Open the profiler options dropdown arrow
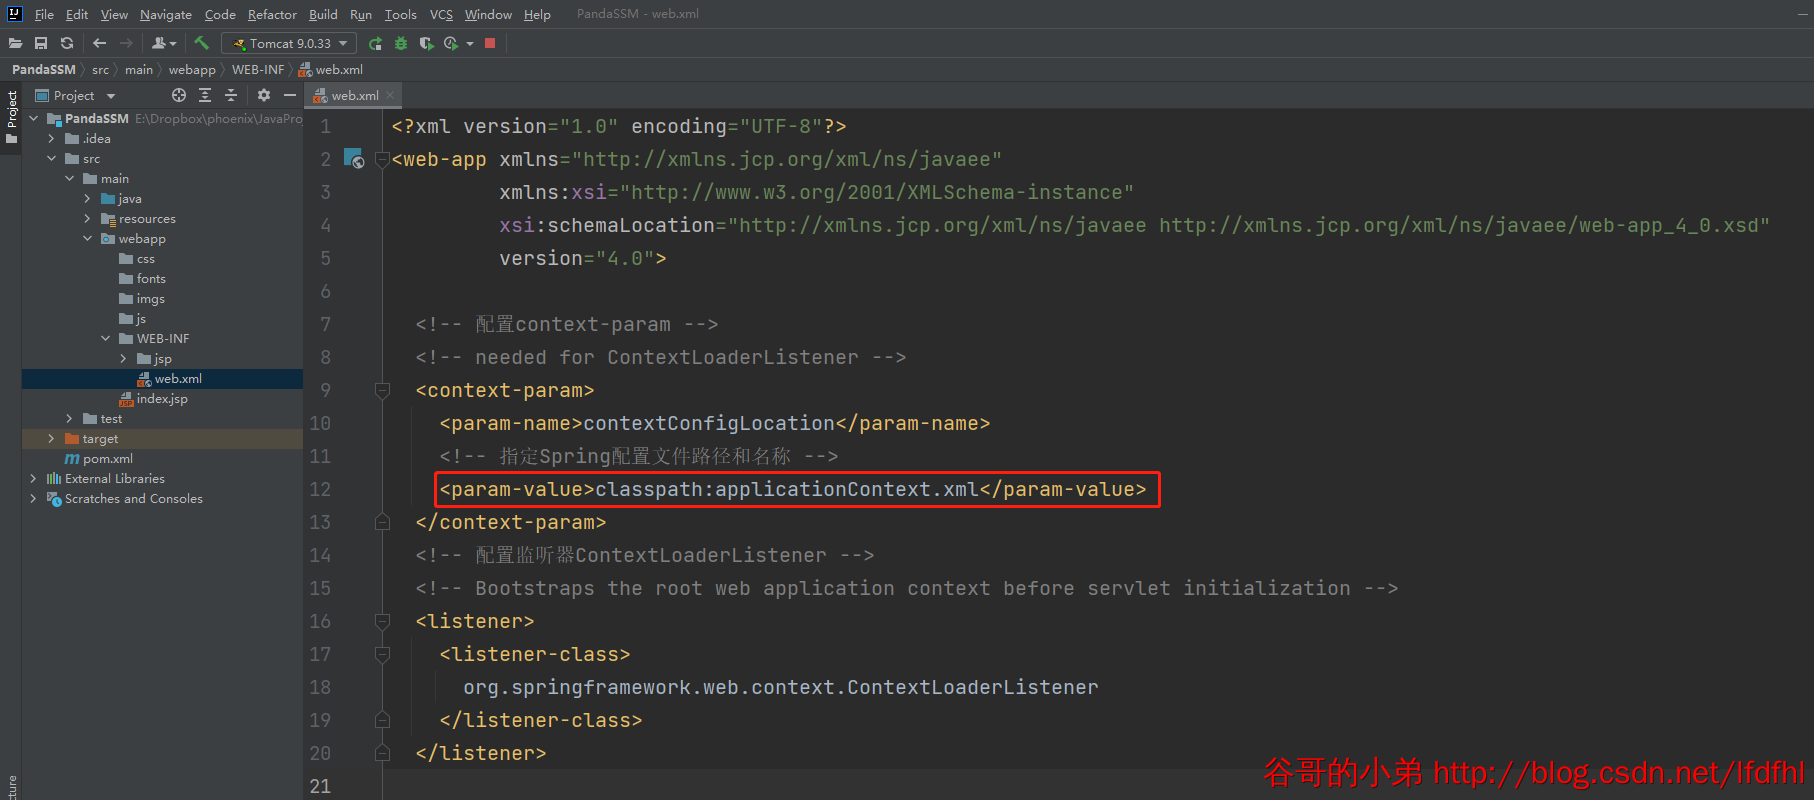 point(470,43)
